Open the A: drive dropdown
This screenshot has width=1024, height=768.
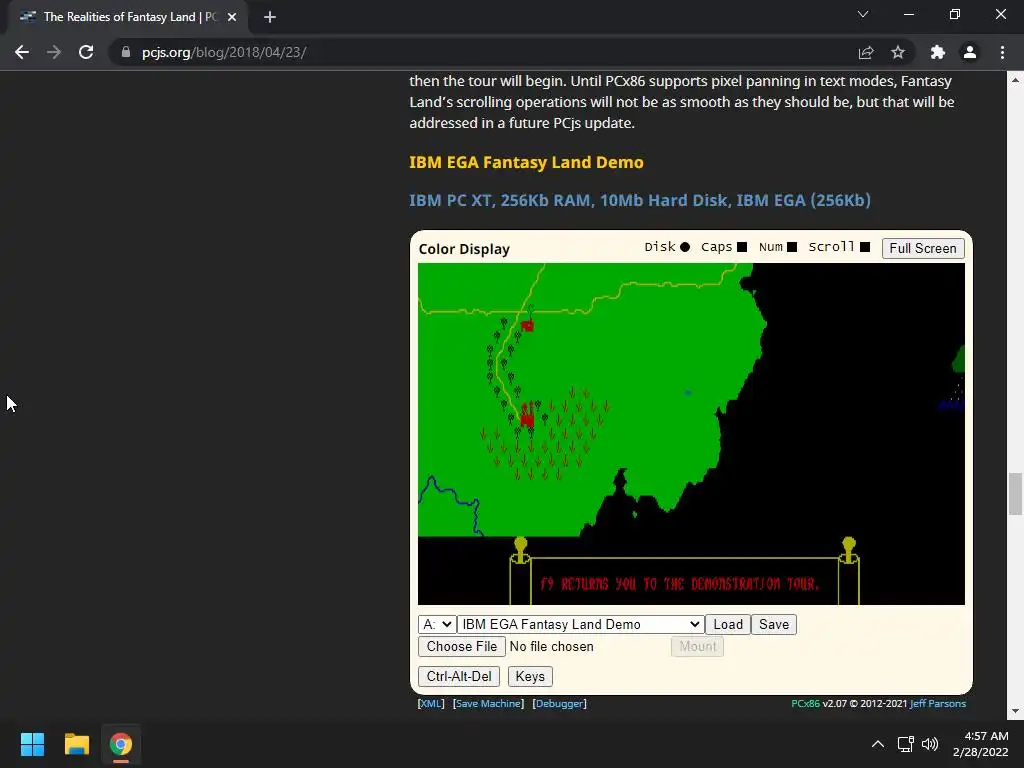tap(437, 624)
